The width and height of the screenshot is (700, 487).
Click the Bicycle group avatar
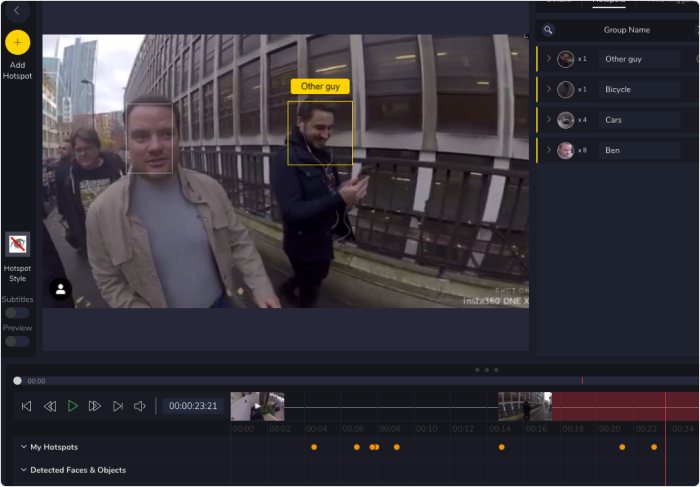(565, 89)
